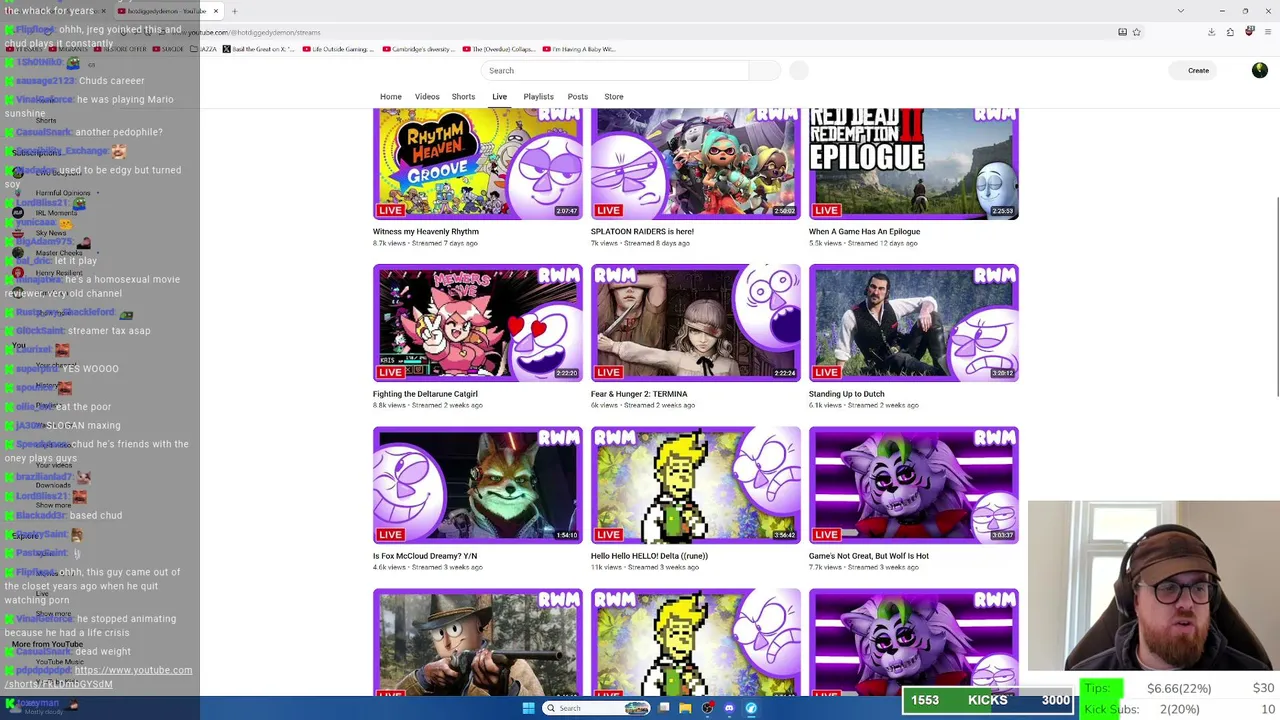Switch to the Videos tab
This screenshot has height=720, width=1280.
[427, 97]
